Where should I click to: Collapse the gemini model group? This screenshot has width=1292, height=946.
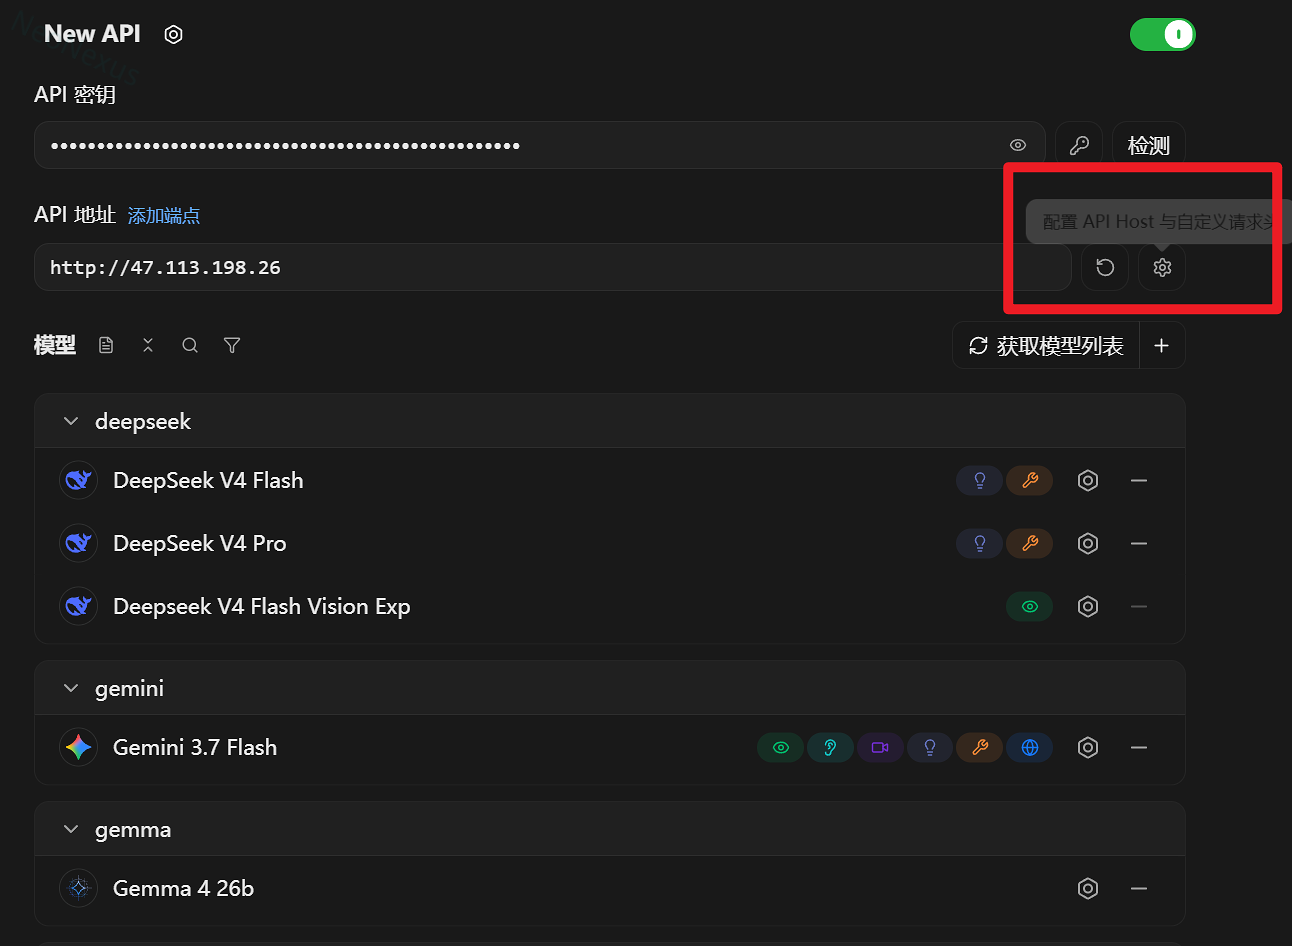point(71,688)
